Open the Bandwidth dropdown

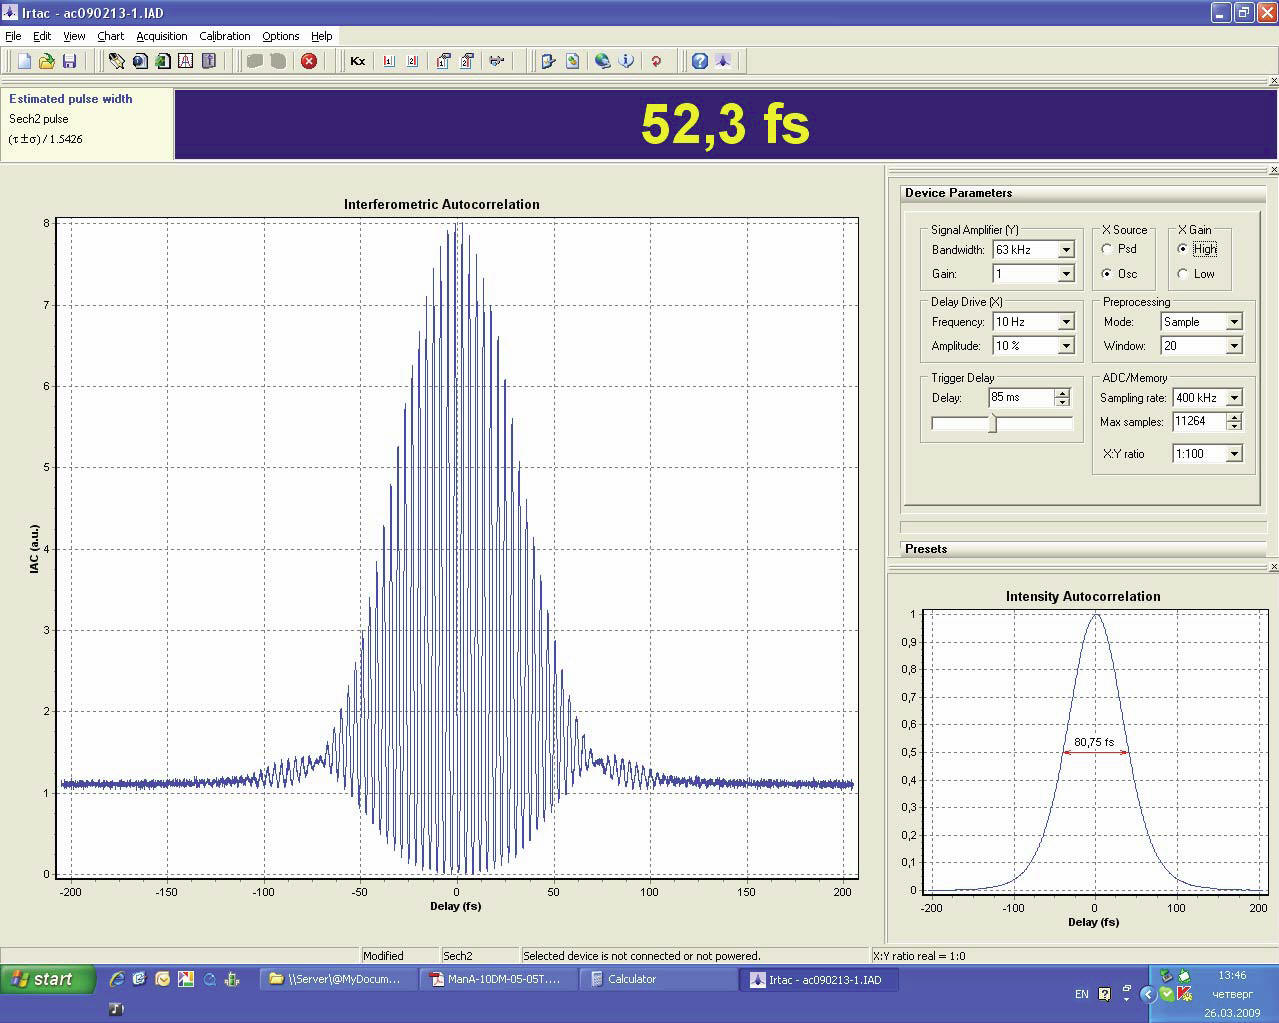(1066, 250)
